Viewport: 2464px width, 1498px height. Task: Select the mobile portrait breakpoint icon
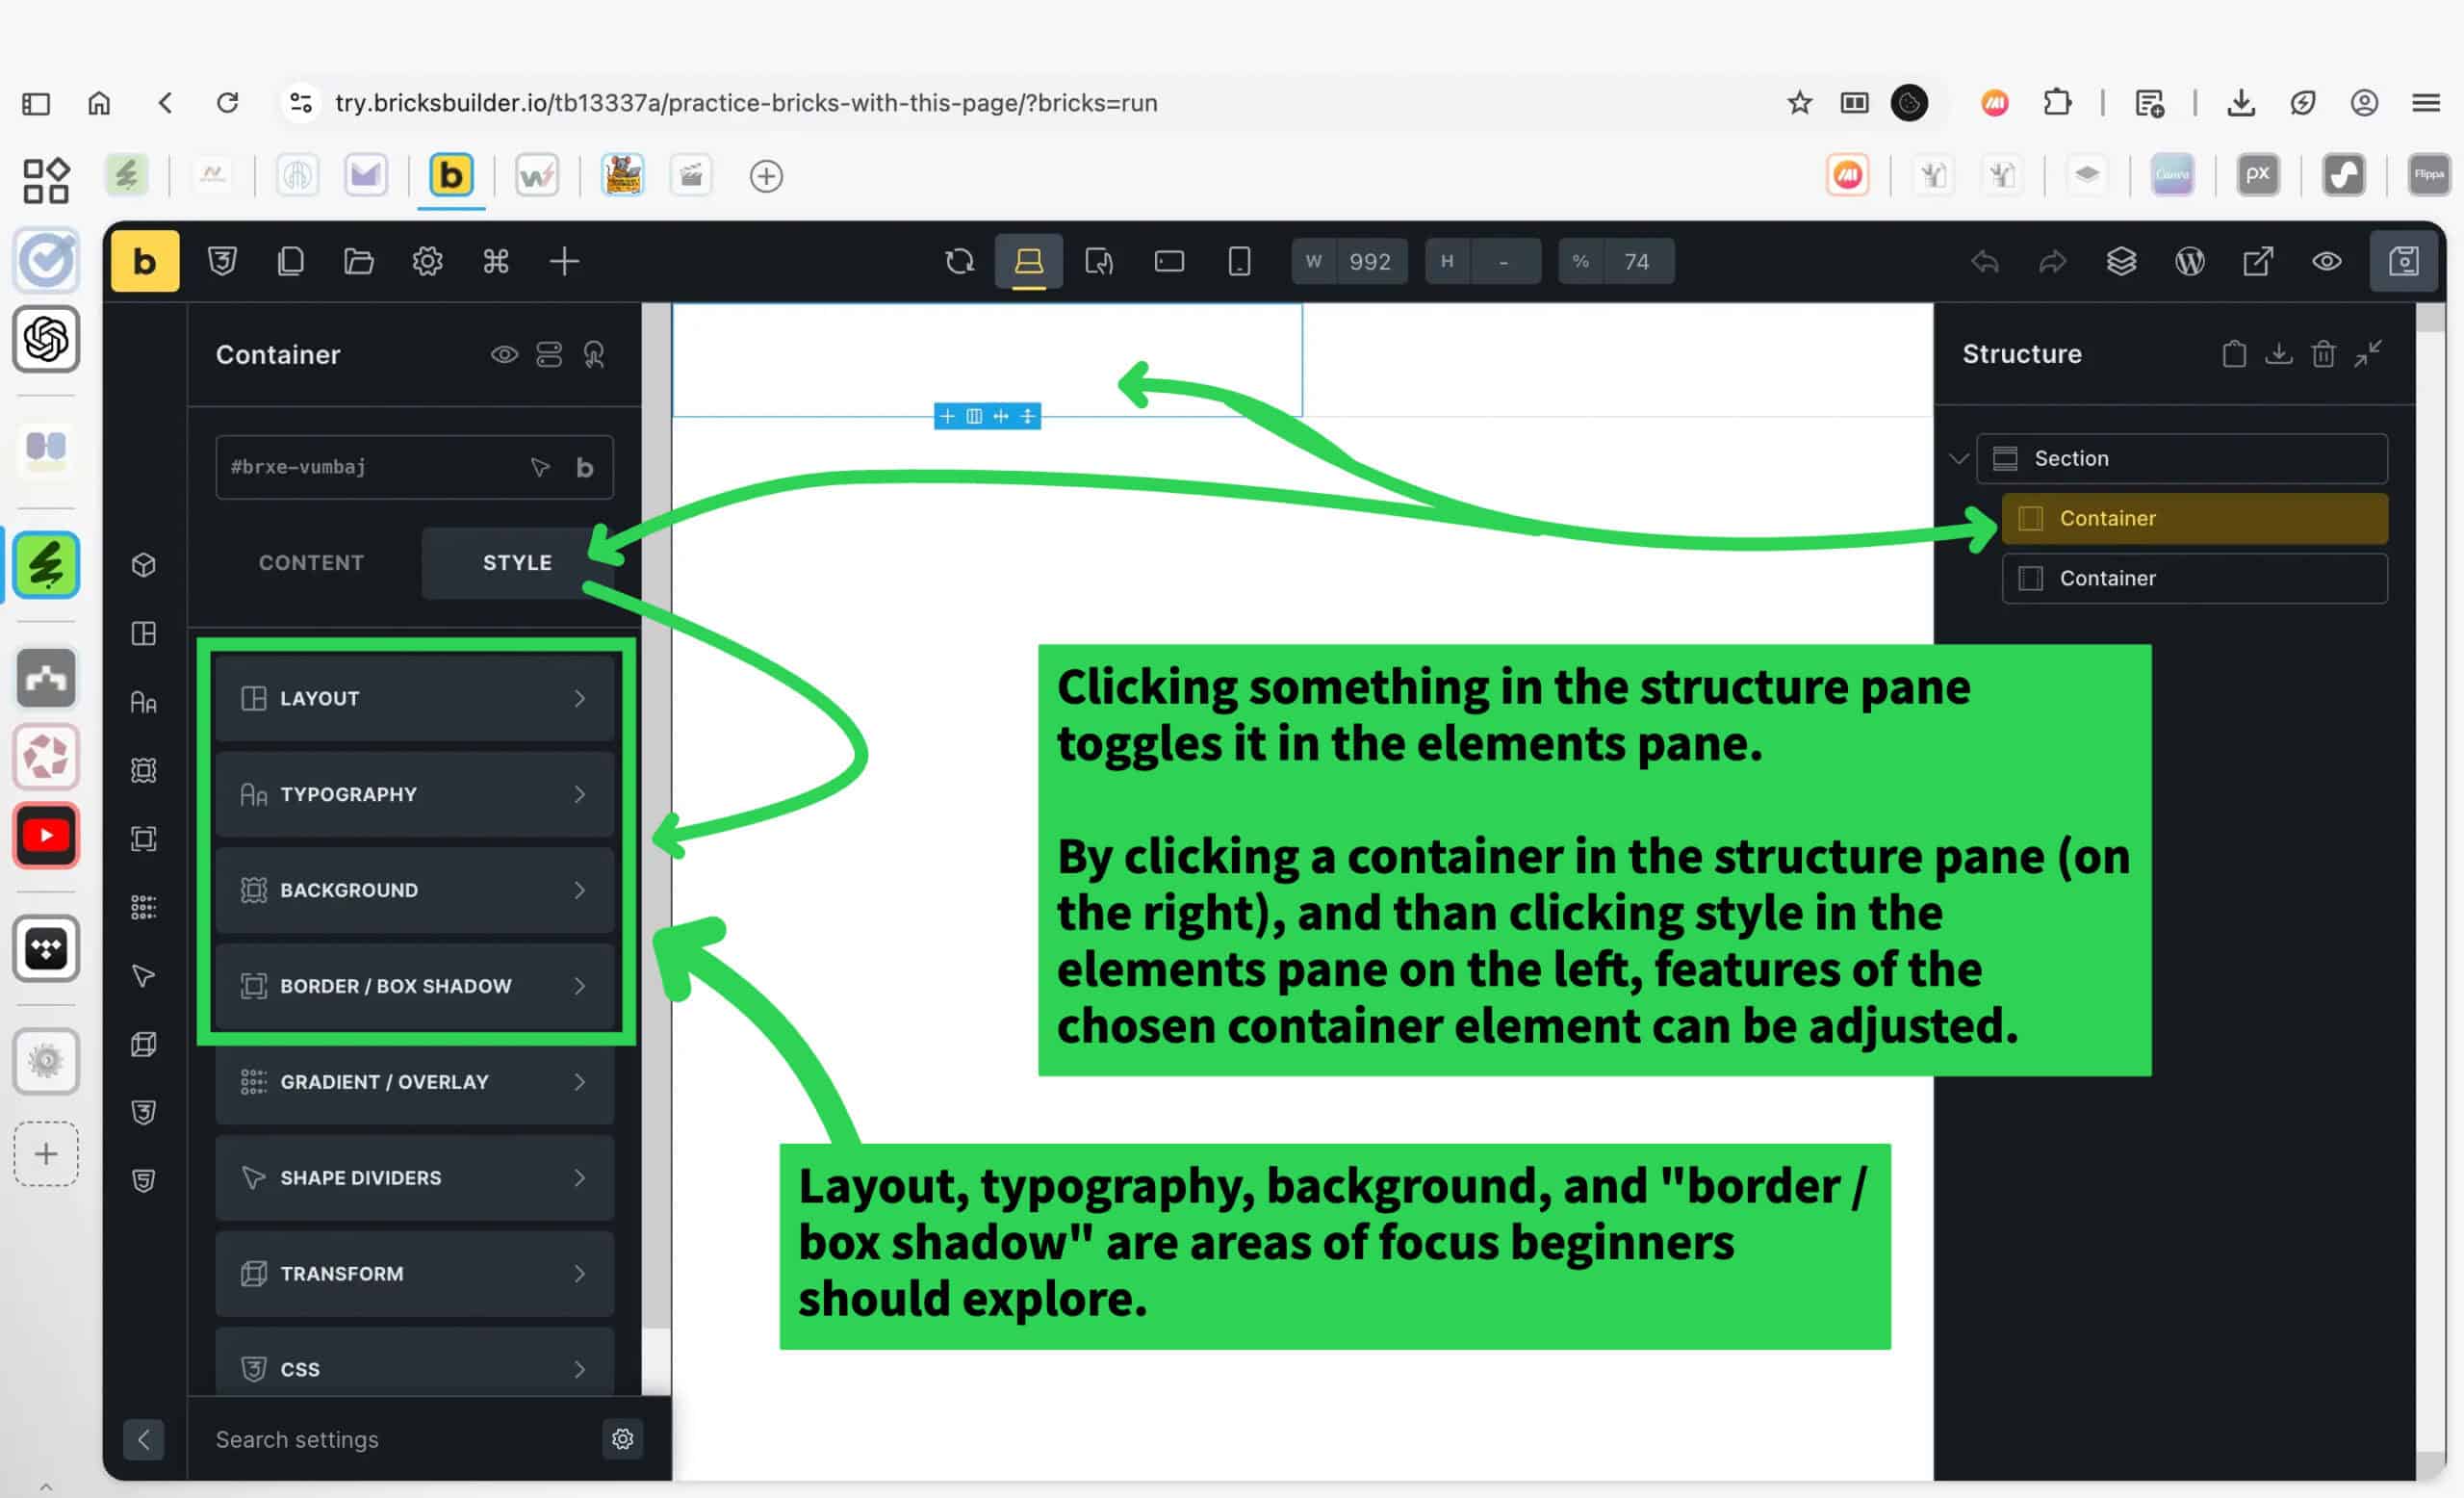1239,261
